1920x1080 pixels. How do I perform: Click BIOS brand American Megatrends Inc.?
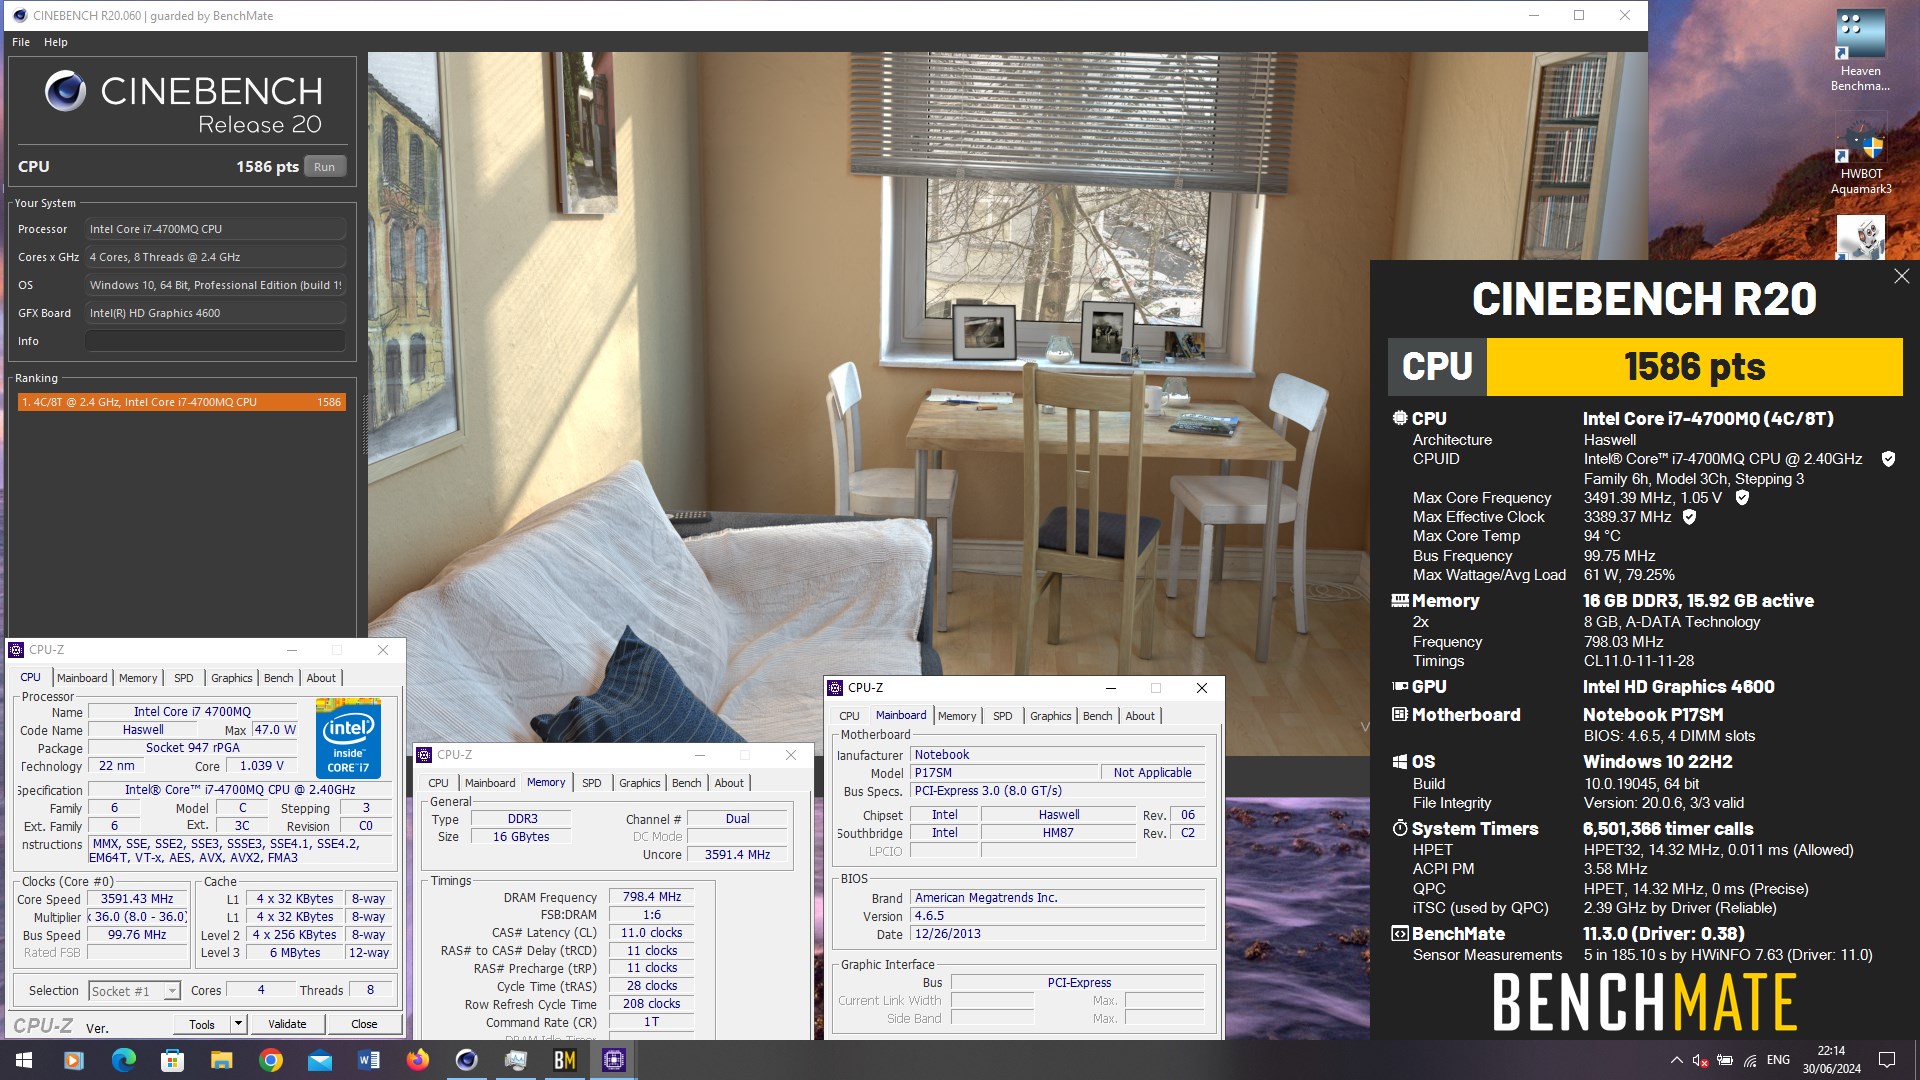pos(1058,898)
